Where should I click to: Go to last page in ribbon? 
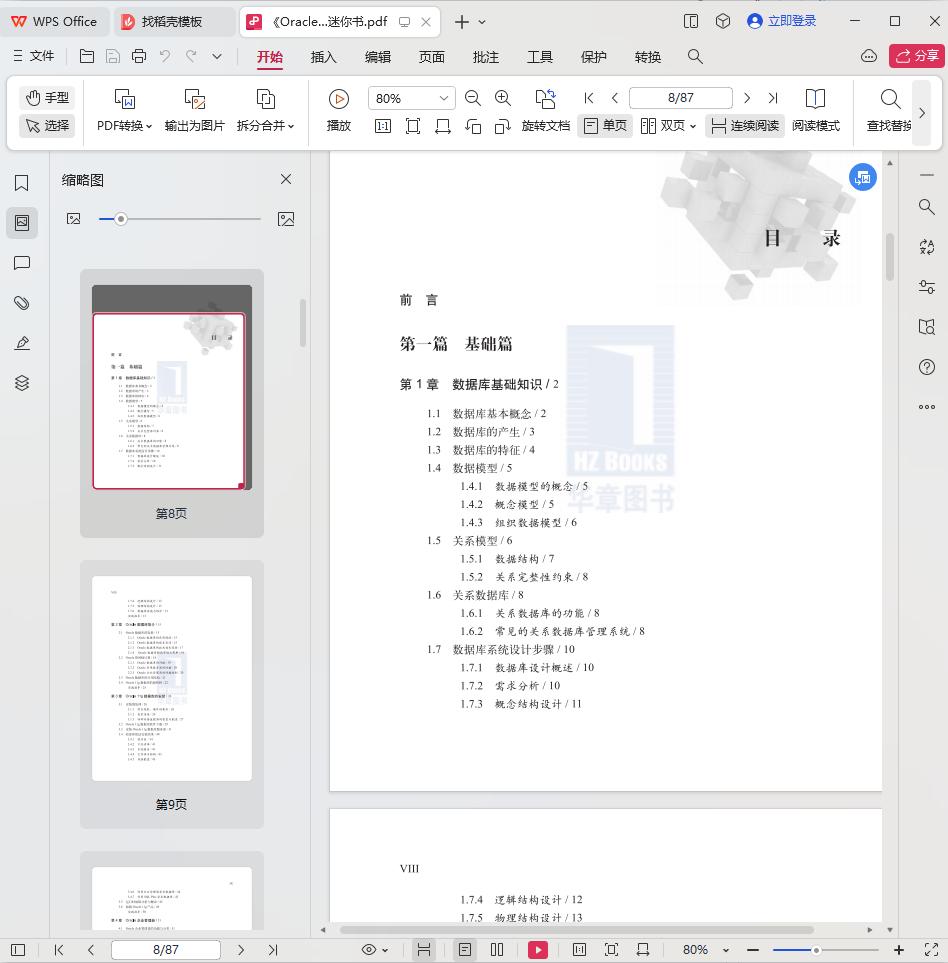click(773, 98)
